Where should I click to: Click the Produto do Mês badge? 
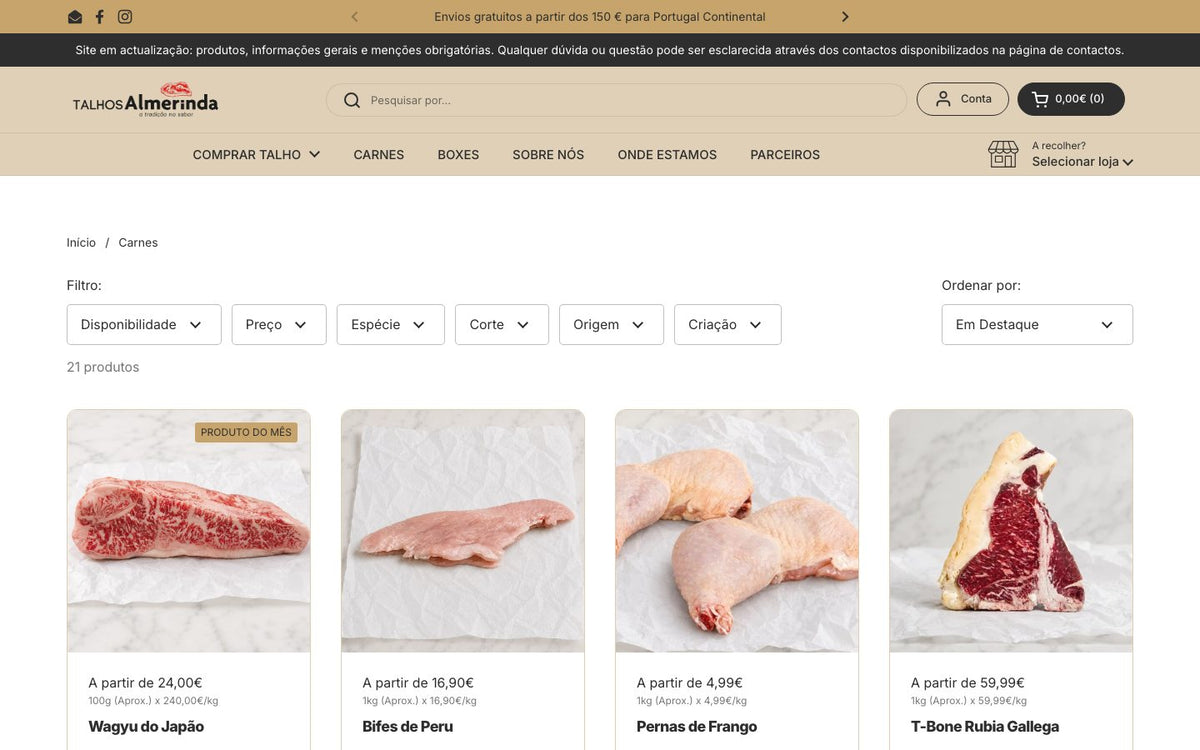tap(246, 432)
